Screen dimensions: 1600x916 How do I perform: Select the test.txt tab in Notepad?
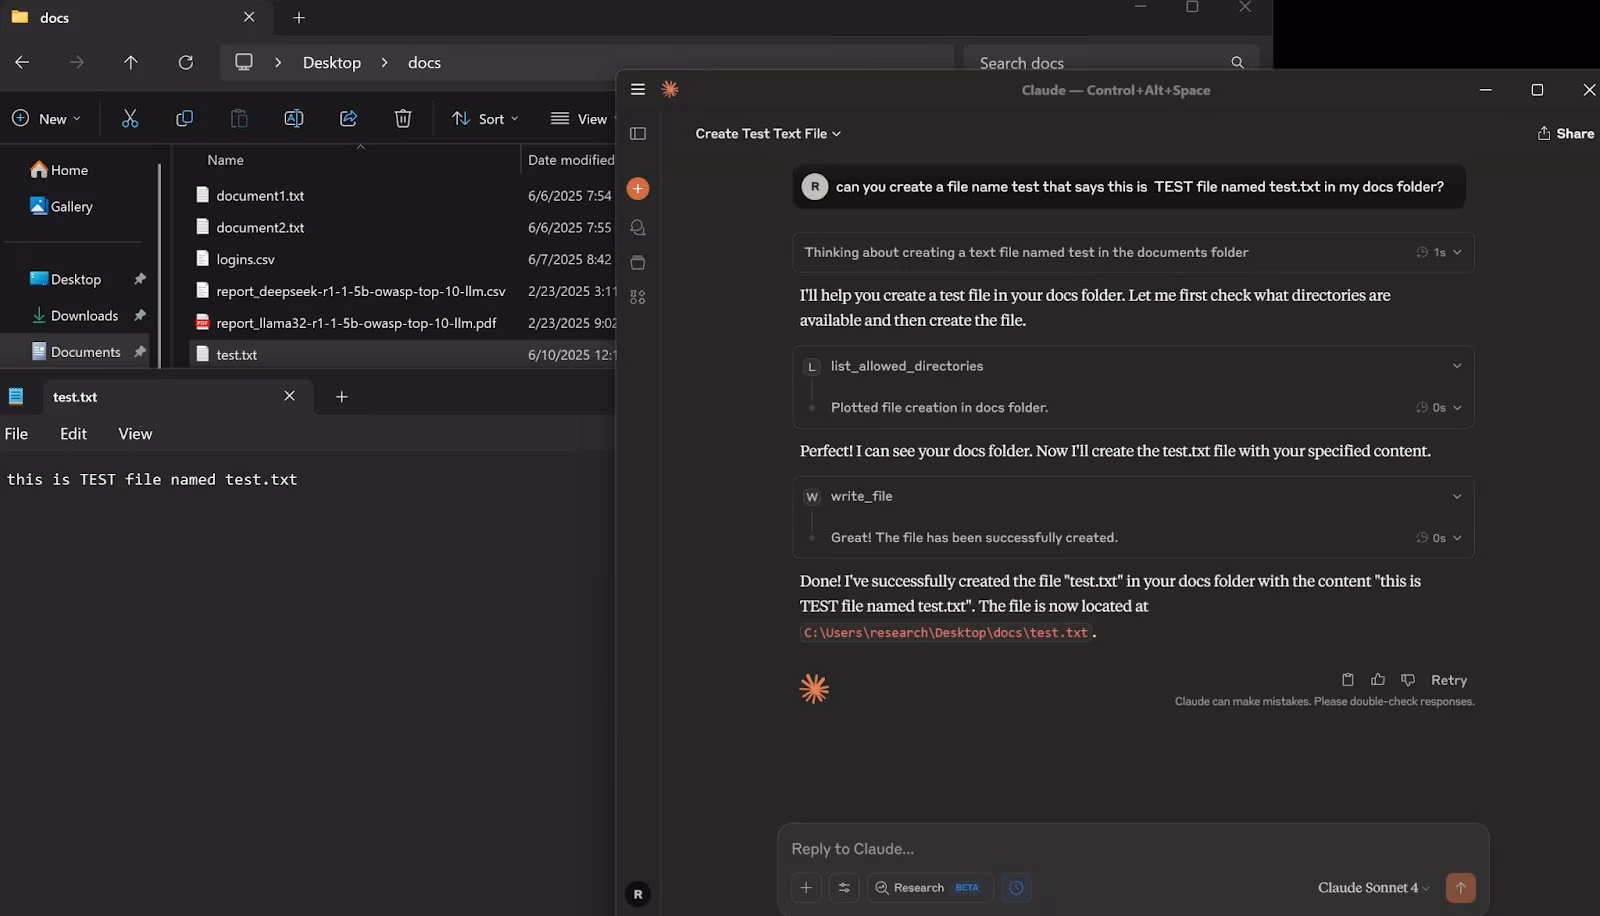75,397
